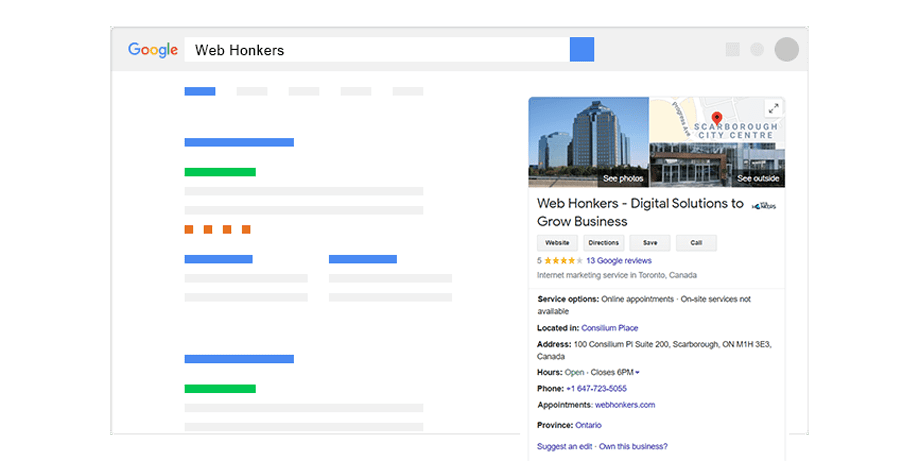
Task: Click the red map pin marker
Action: pos(716,118)
